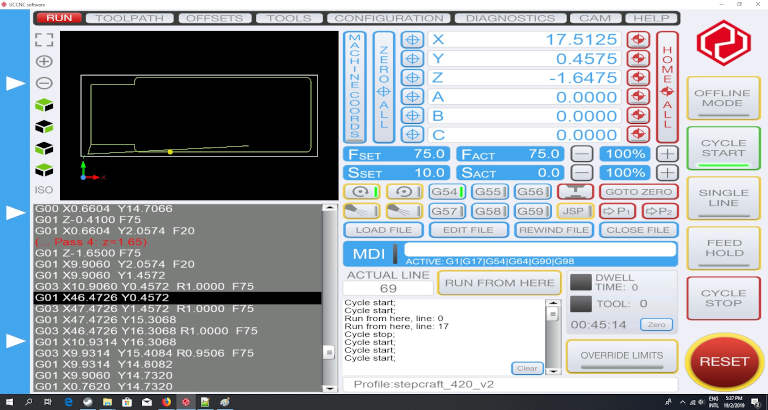Home the B axis using its red icon
Viewport: 768px width, 410px height.
click(x=638, y=116)
